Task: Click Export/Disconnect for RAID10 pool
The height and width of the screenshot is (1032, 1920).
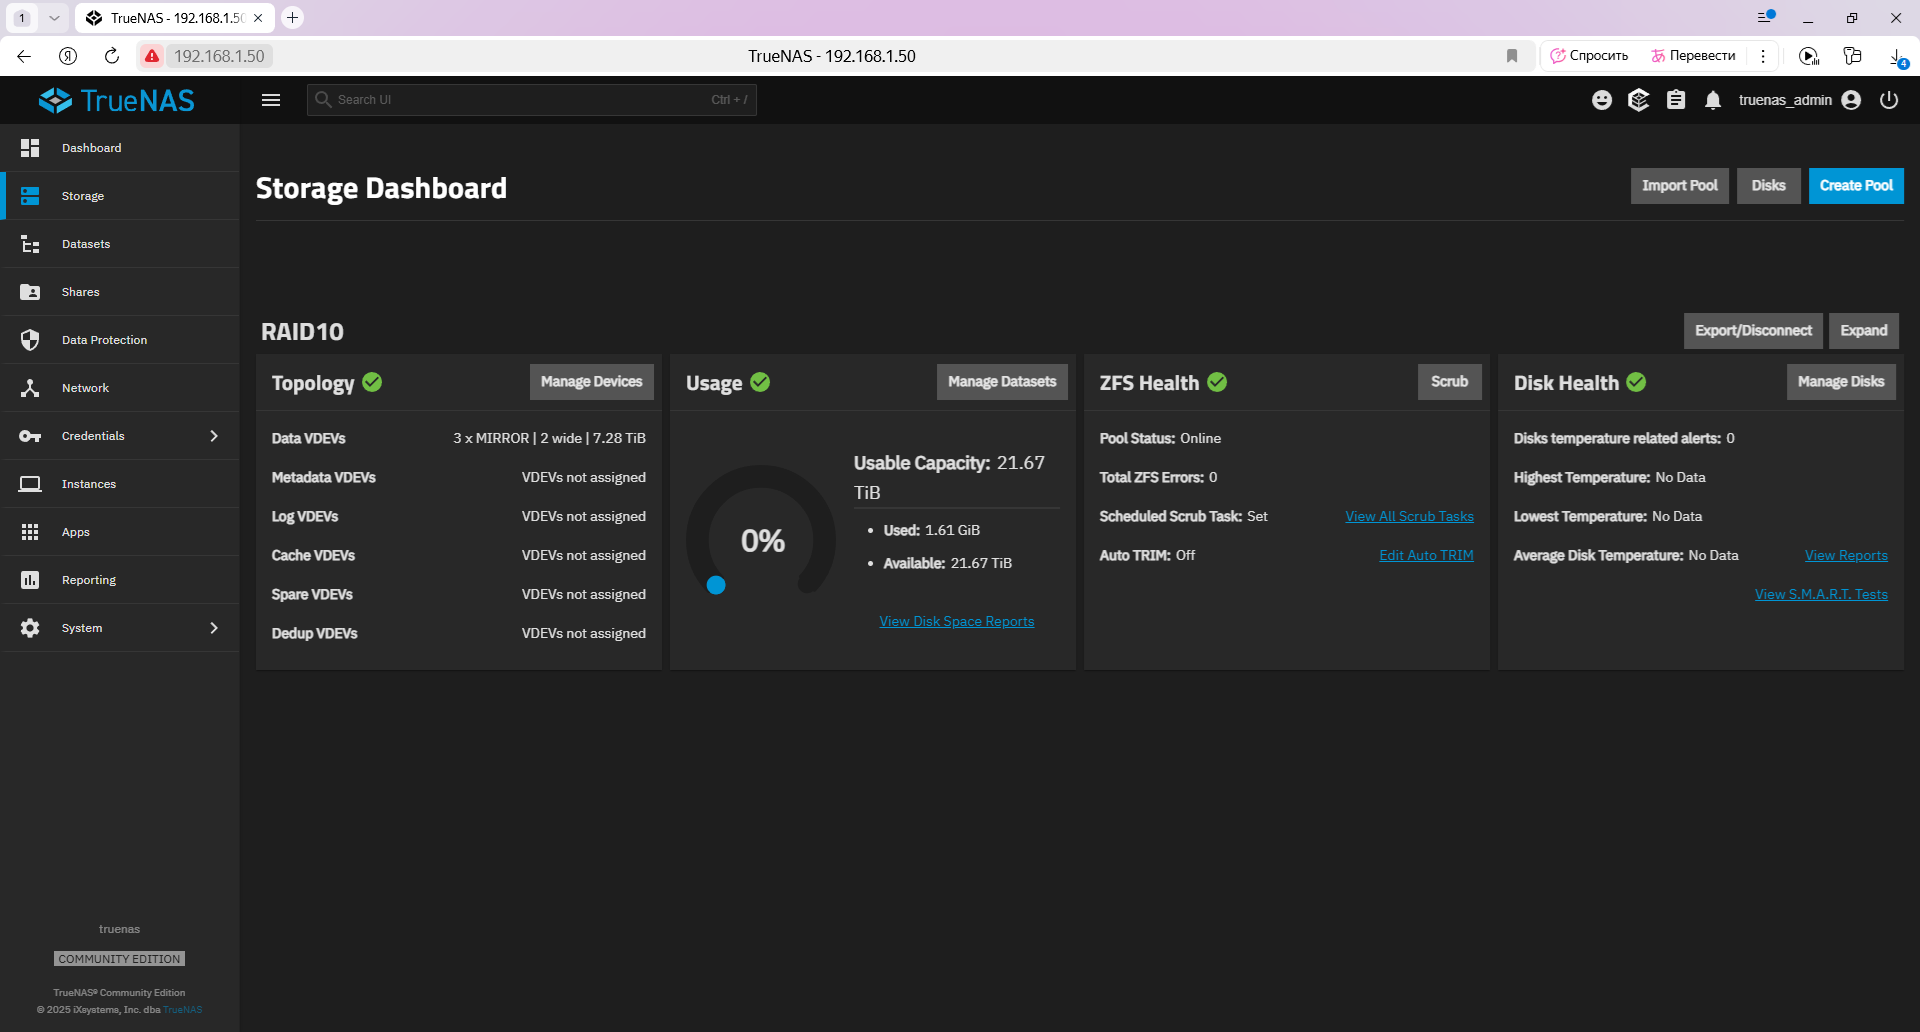Action: (x=1753, y=331)
